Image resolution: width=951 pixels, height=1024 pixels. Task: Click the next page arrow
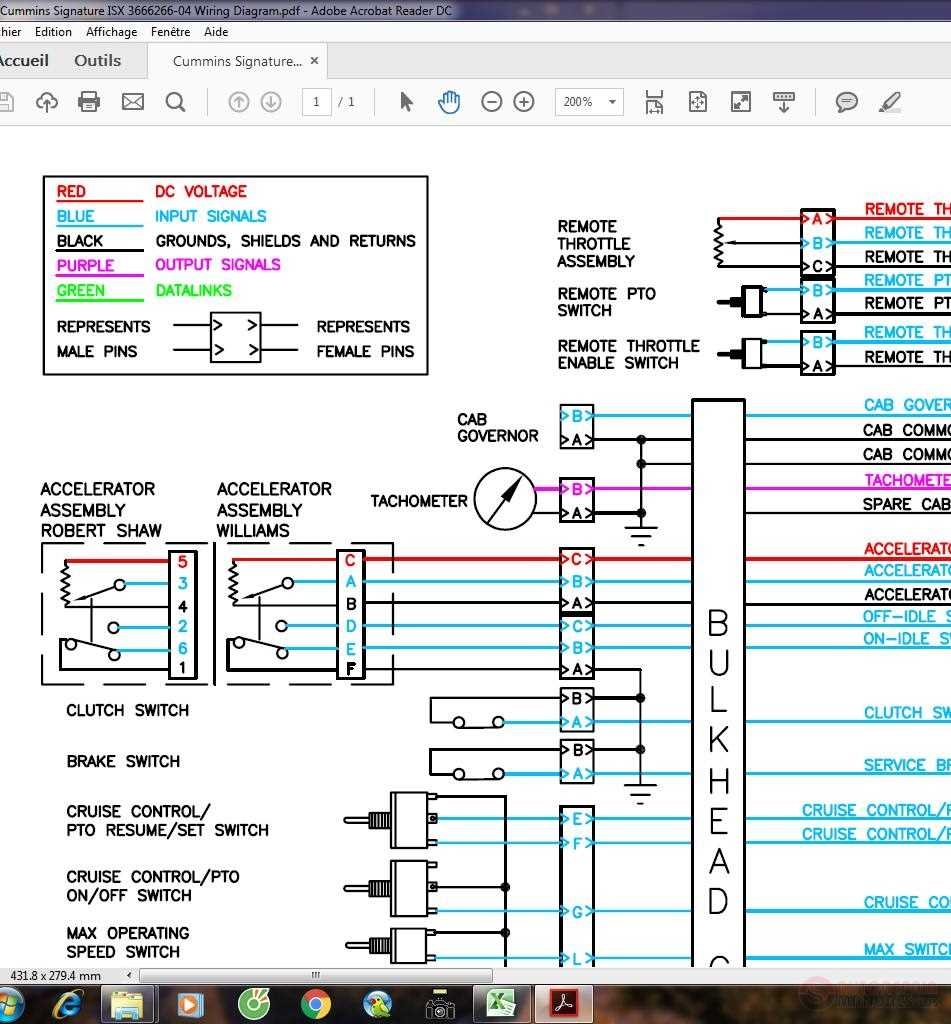tap(269, 101)
